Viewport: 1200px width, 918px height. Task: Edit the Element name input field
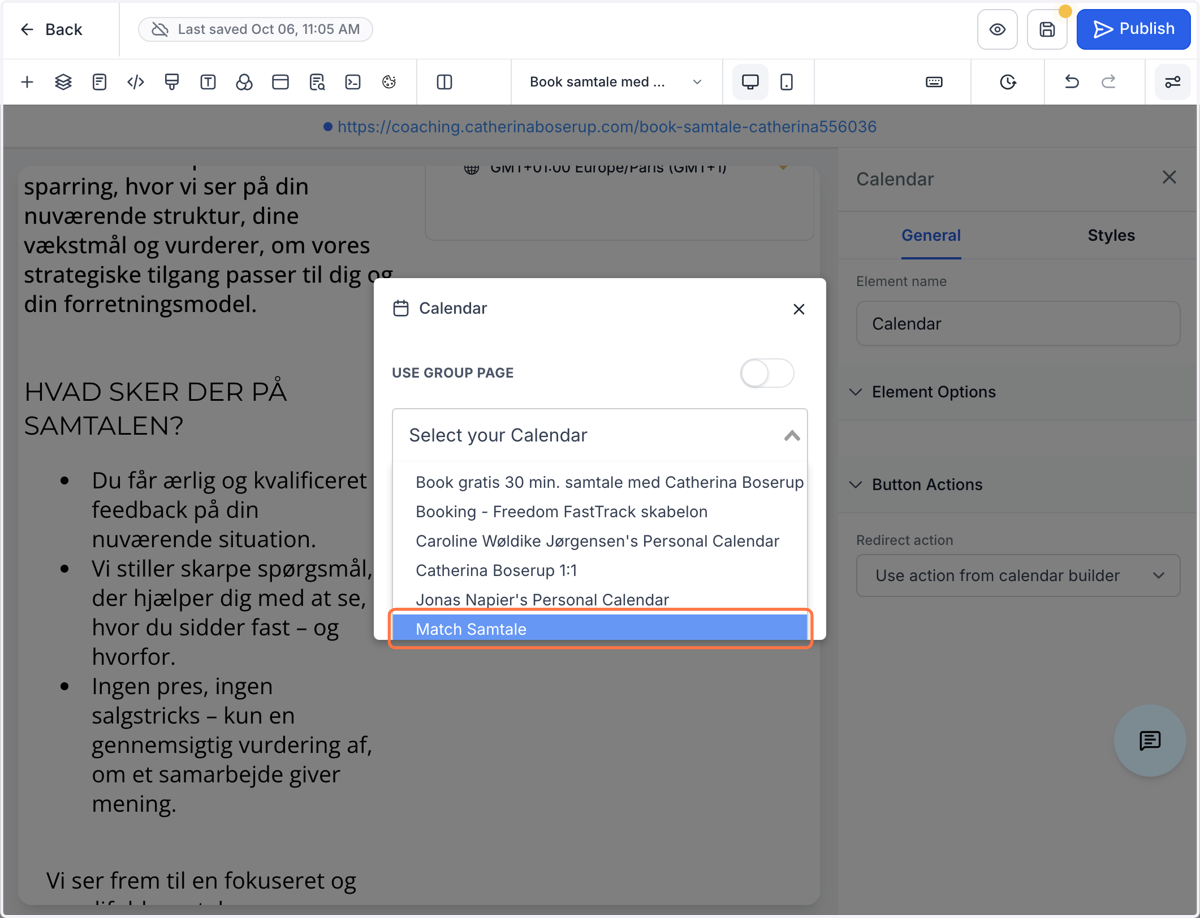pyautogui.click(x=1018, y=324)
